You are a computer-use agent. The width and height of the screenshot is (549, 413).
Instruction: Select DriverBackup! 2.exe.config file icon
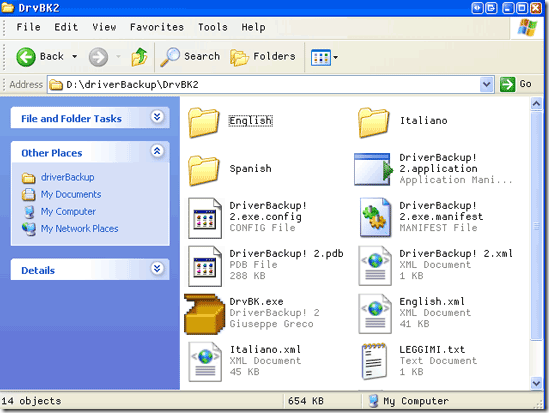pyautogui.click(x=205, y=218)
